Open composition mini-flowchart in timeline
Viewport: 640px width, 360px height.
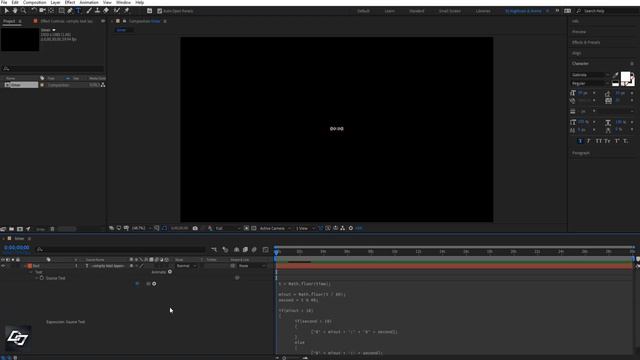tap(214, 249)
